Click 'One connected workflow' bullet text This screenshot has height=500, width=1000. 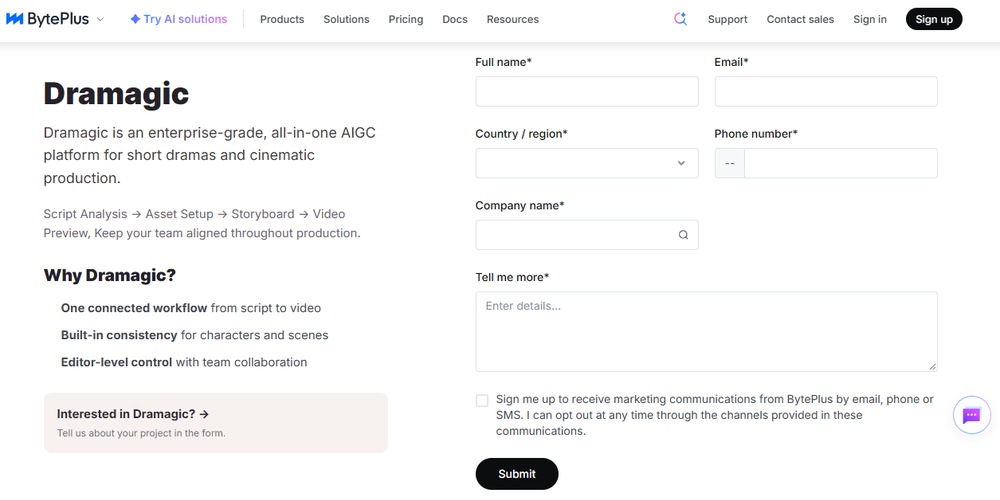pyautogui.click(x=134, y=308)
